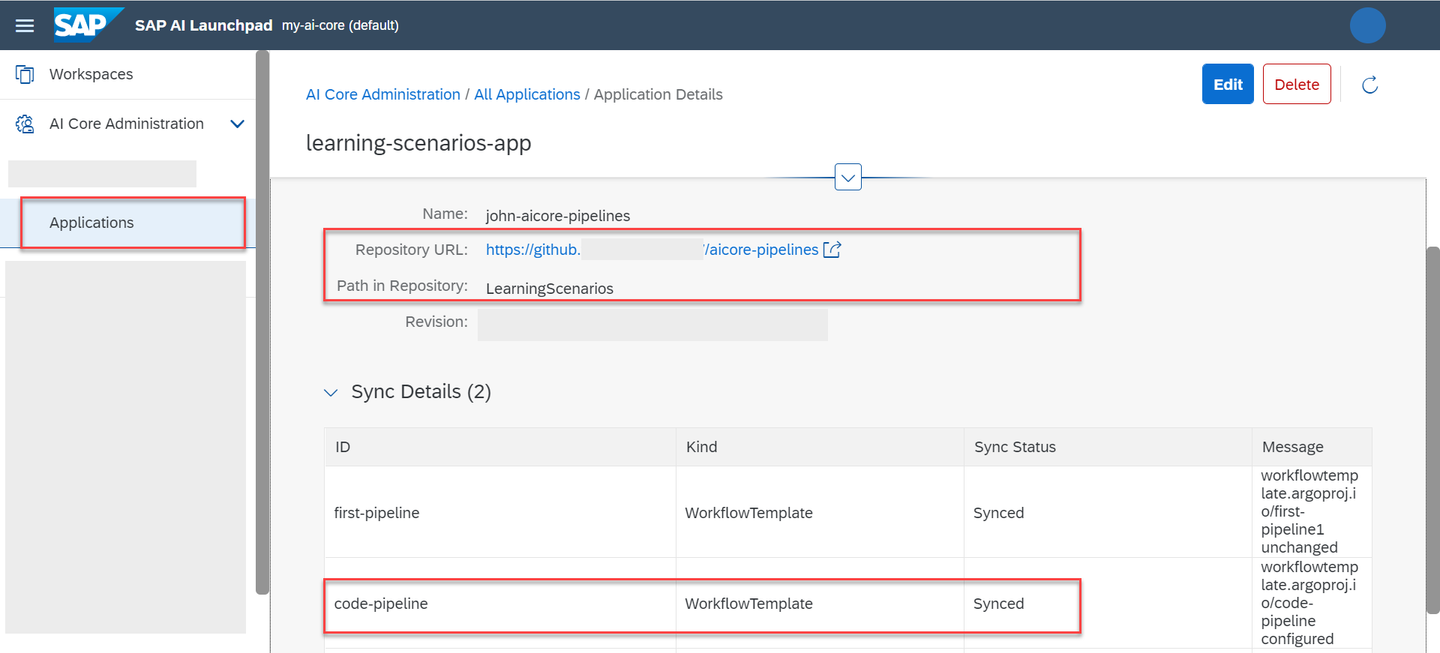The width and height of the screenshot is (1440, 653).
Task: Open the user profile avatar
Action: pyautogui.click(x=1367, y=25)
